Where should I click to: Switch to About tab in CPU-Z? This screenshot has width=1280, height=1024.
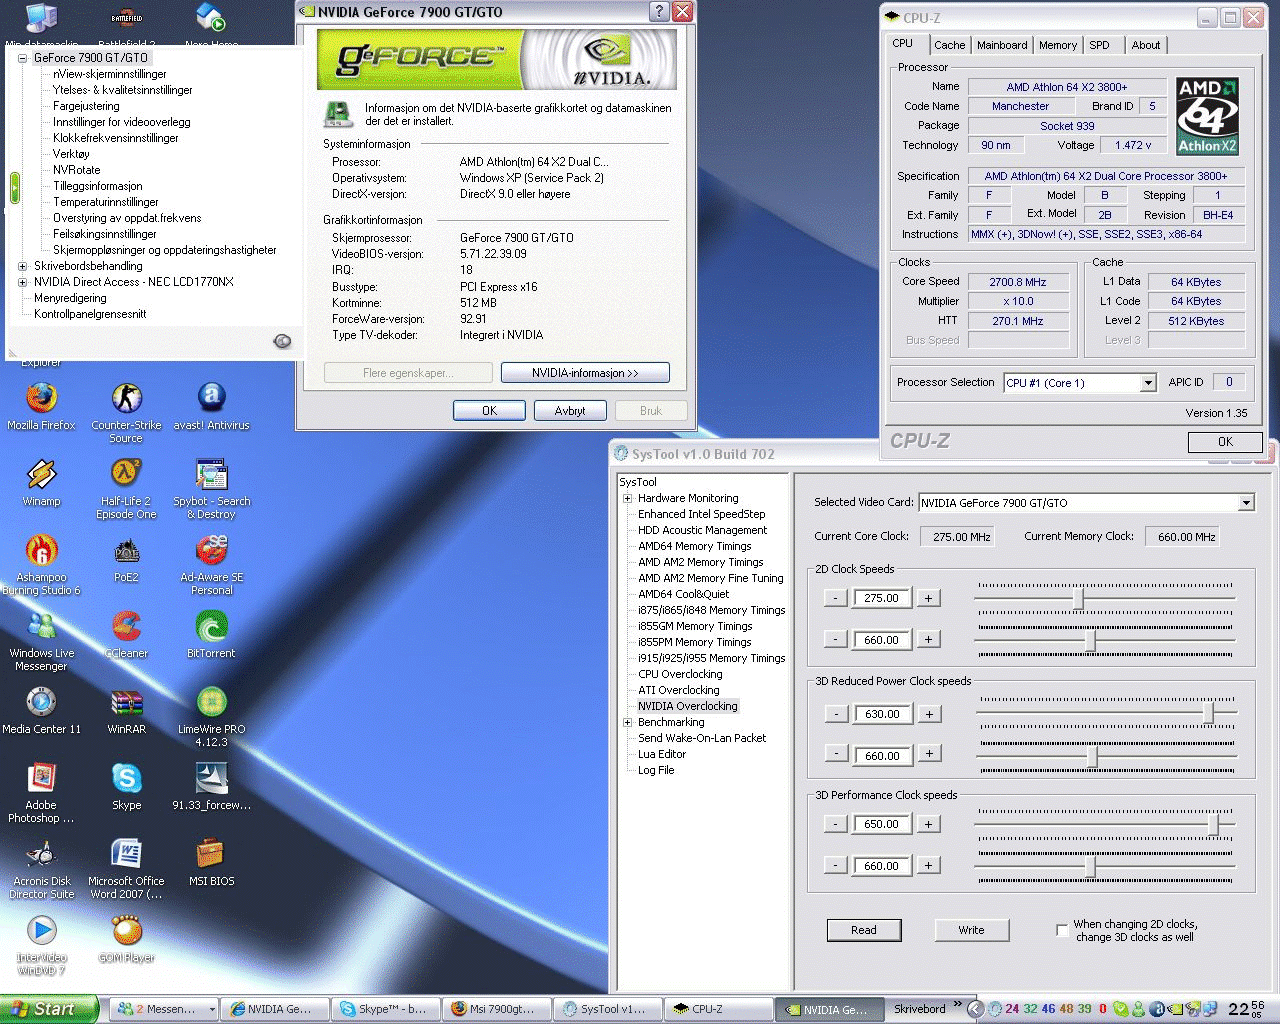[1145, 45]
